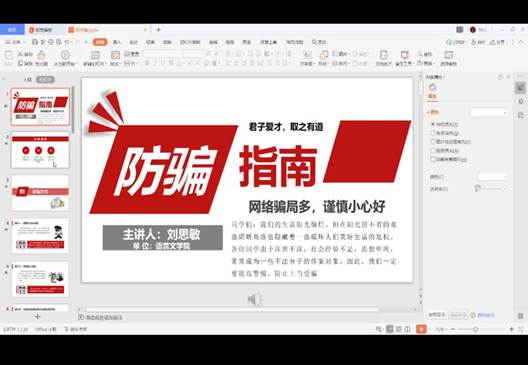
Task: Open the Home ribbon tab
Action: [x=99, y=42]
